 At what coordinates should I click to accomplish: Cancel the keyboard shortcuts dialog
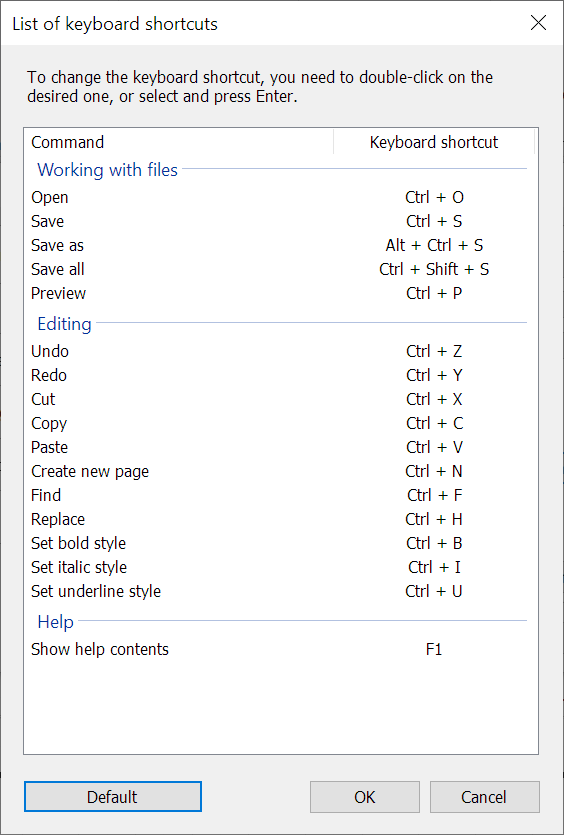[484, 797]
